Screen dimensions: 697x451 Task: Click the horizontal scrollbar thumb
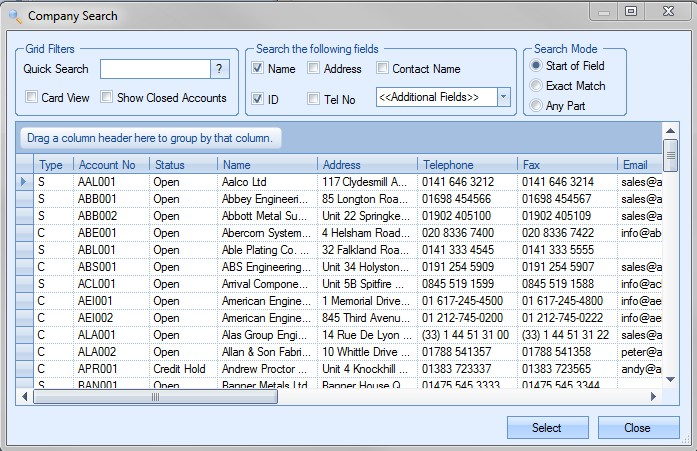(155, 397)
